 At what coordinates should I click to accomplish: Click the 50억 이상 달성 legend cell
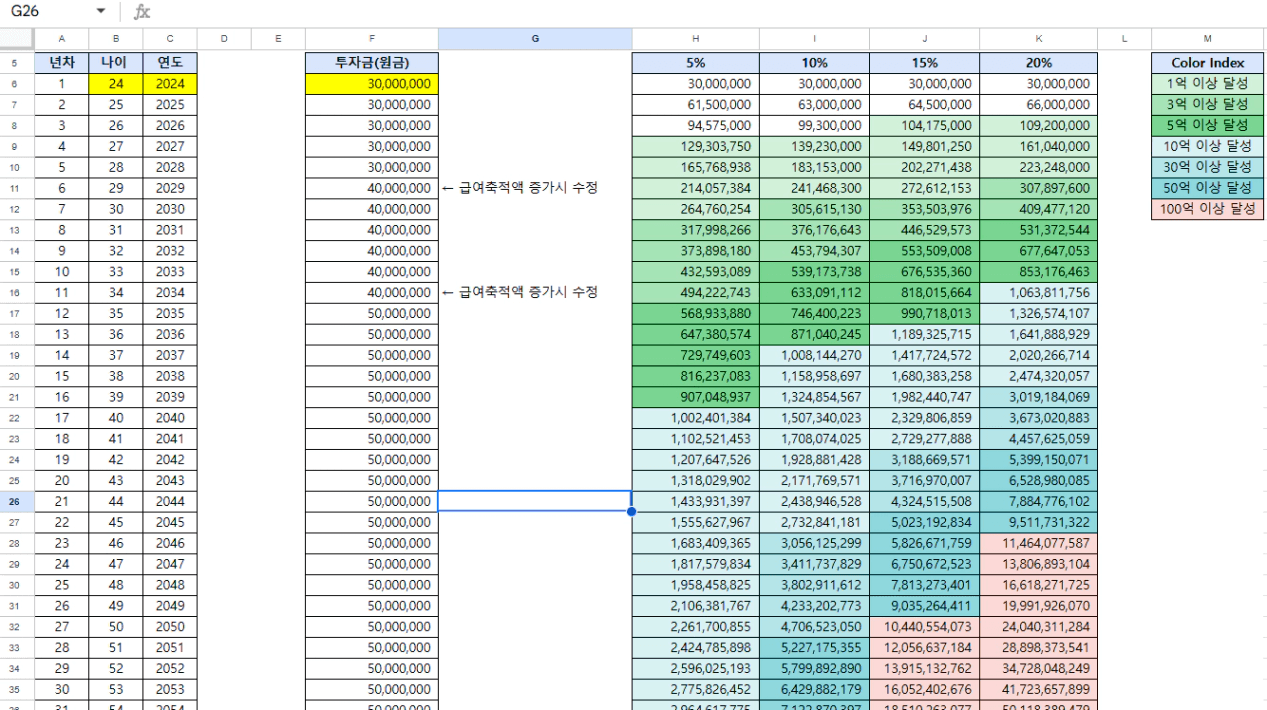[1207, 188]
